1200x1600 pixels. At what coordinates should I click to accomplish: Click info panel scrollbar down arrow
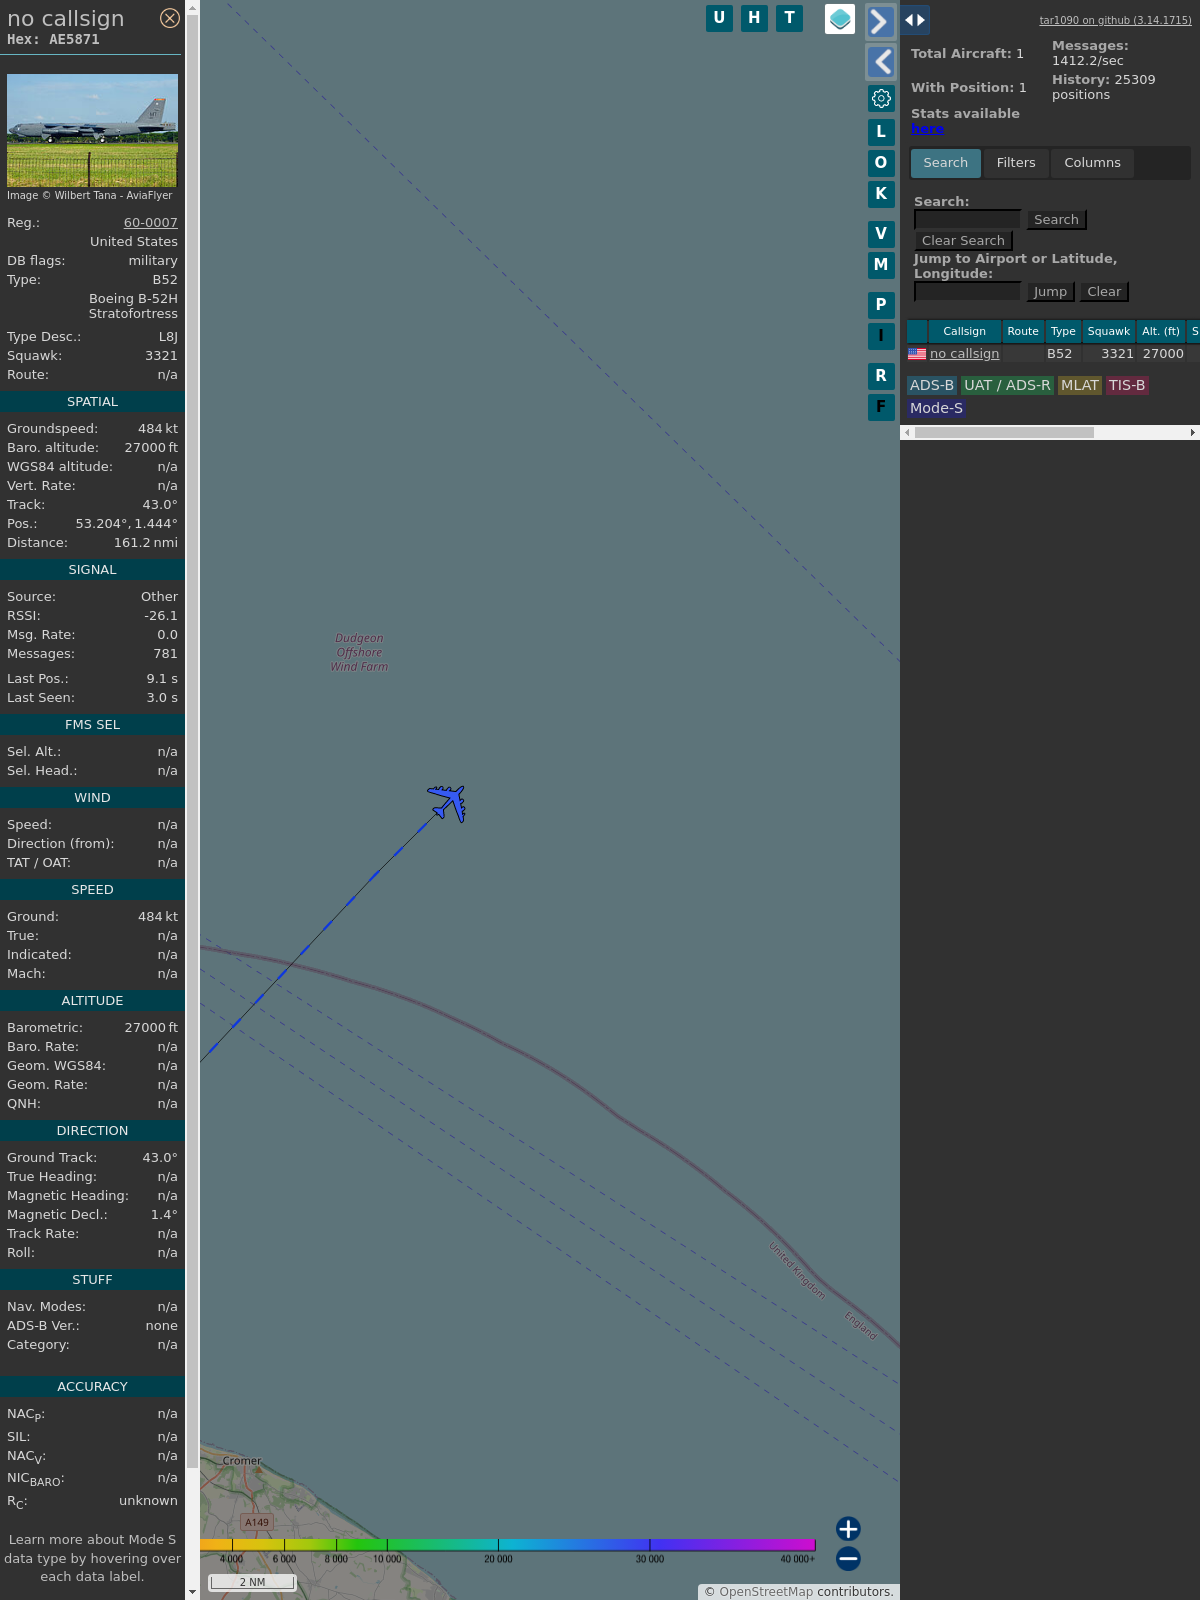pos(192,1592)
